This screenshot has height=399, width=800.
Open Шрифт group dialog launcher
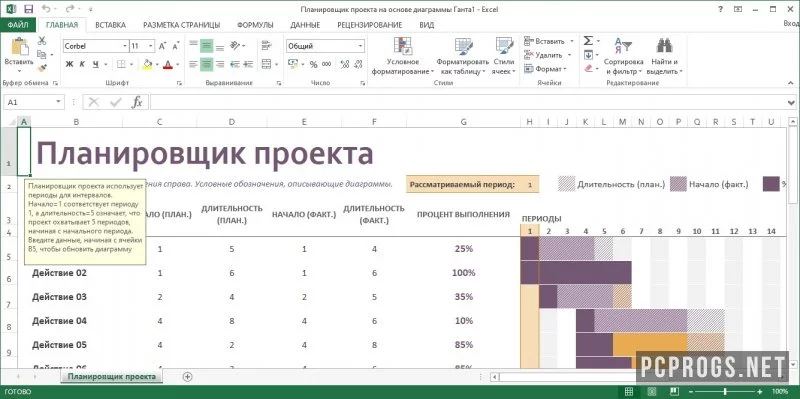click(x=179, y=83)
